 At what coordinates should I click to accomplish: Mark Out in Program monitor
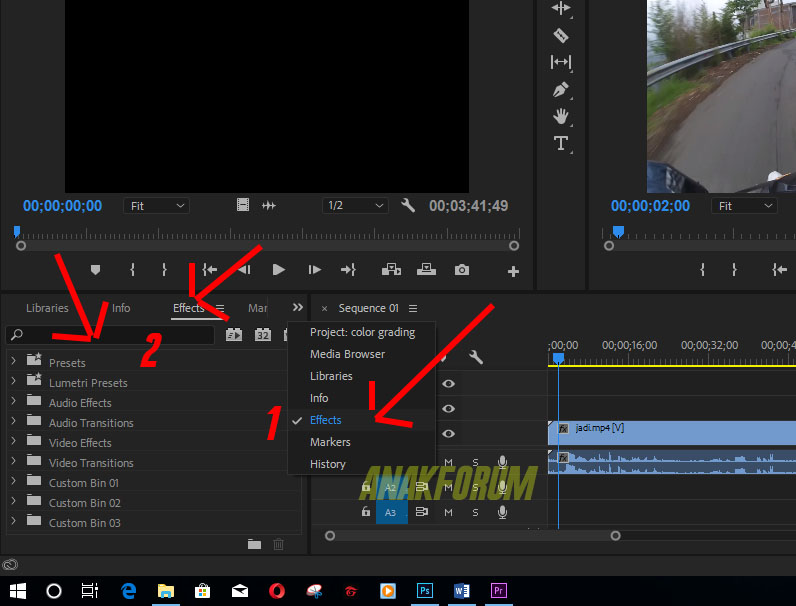734,270
